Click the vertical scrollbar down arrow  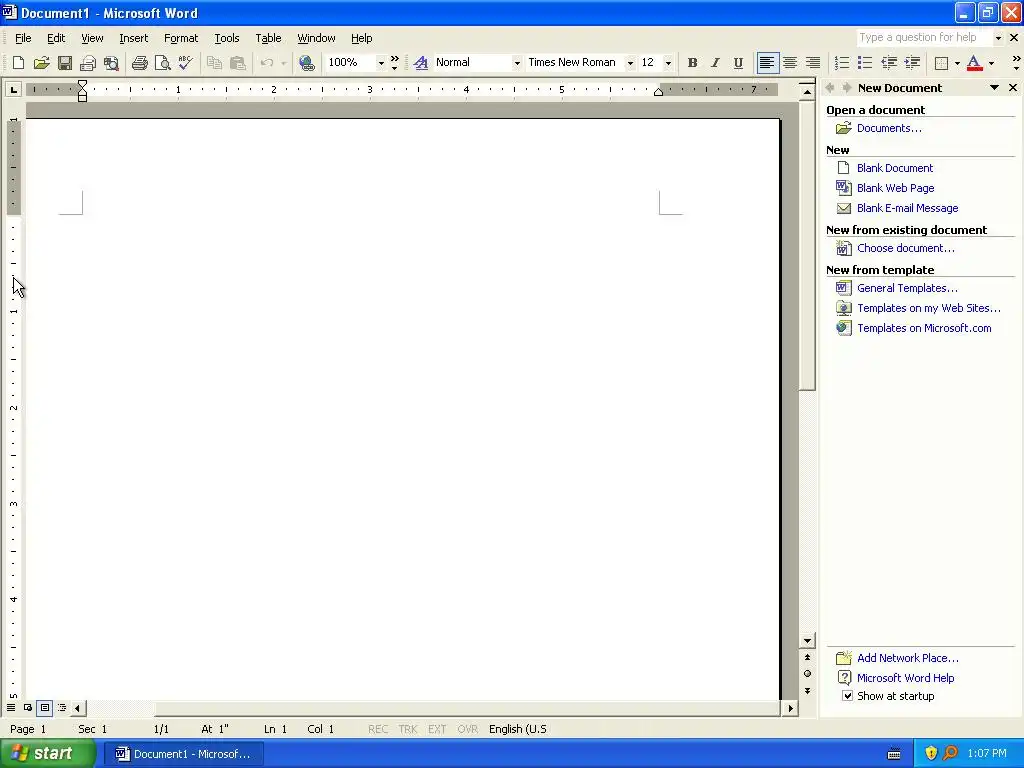point(807,641)
